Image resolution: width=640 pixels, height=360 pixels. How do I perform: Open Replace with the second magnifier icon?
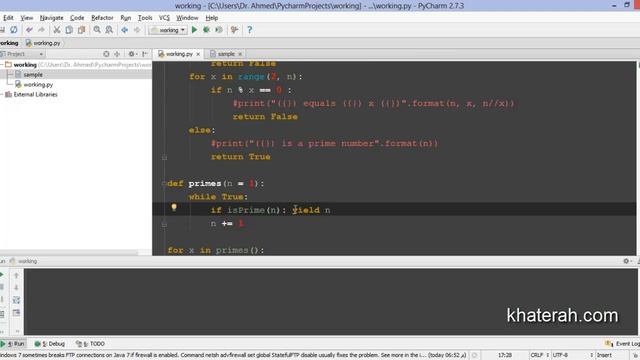(109, 30)
